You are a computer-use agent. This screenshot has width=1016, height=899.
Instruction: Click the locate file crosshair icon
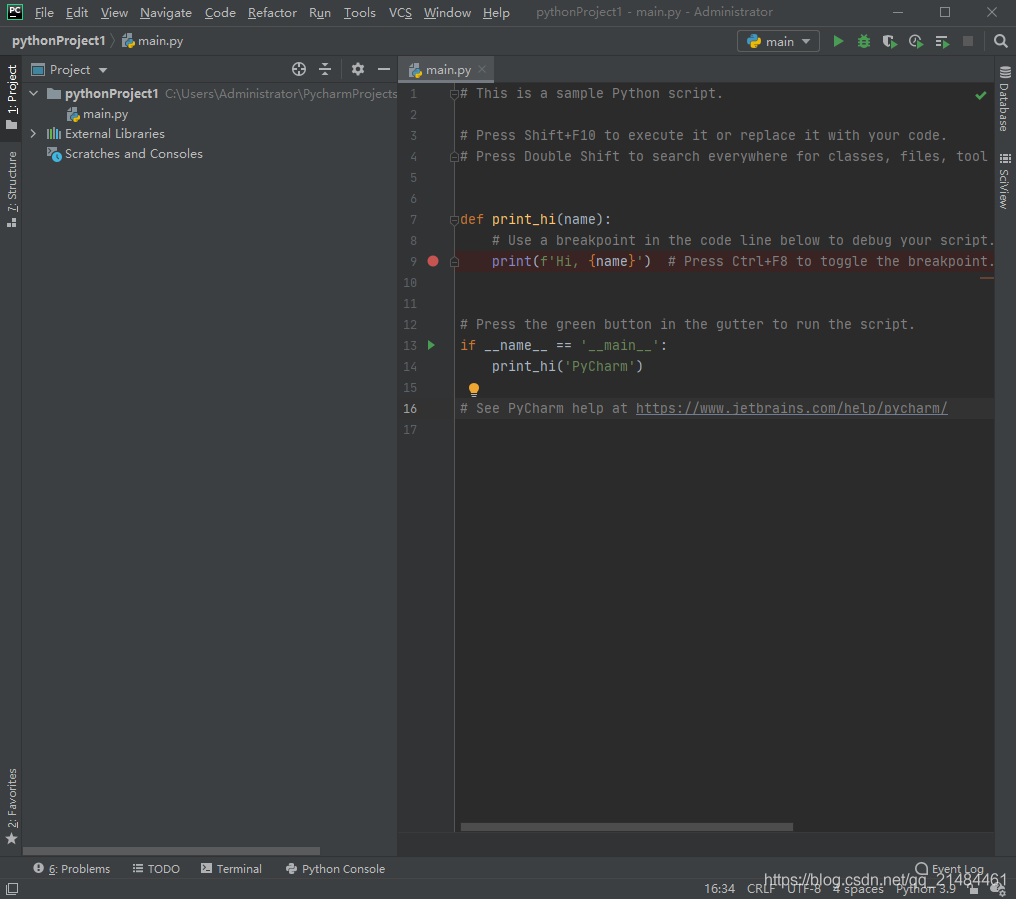299,69
